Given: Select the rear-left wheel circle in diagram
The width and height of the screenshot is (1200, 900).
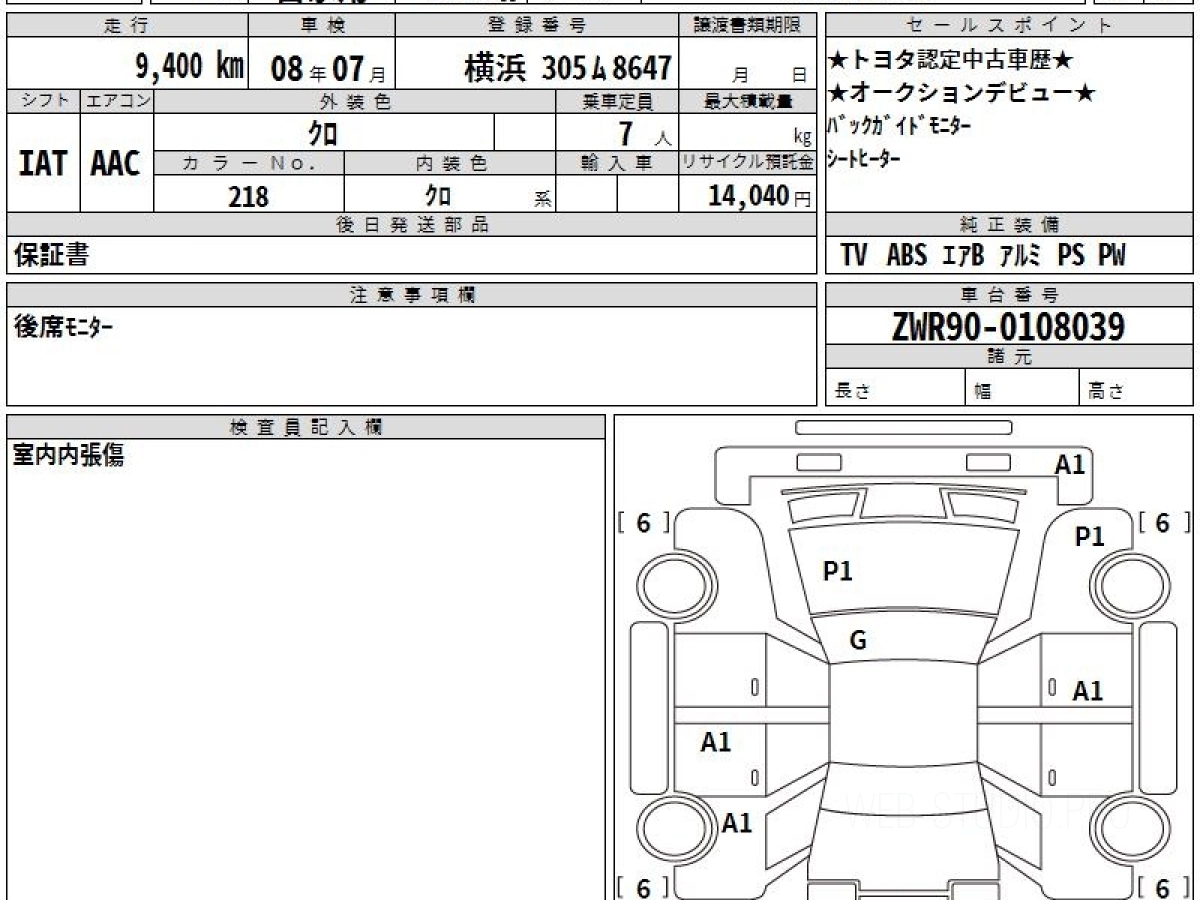Looking at the screenshot, I should point(679,830).
